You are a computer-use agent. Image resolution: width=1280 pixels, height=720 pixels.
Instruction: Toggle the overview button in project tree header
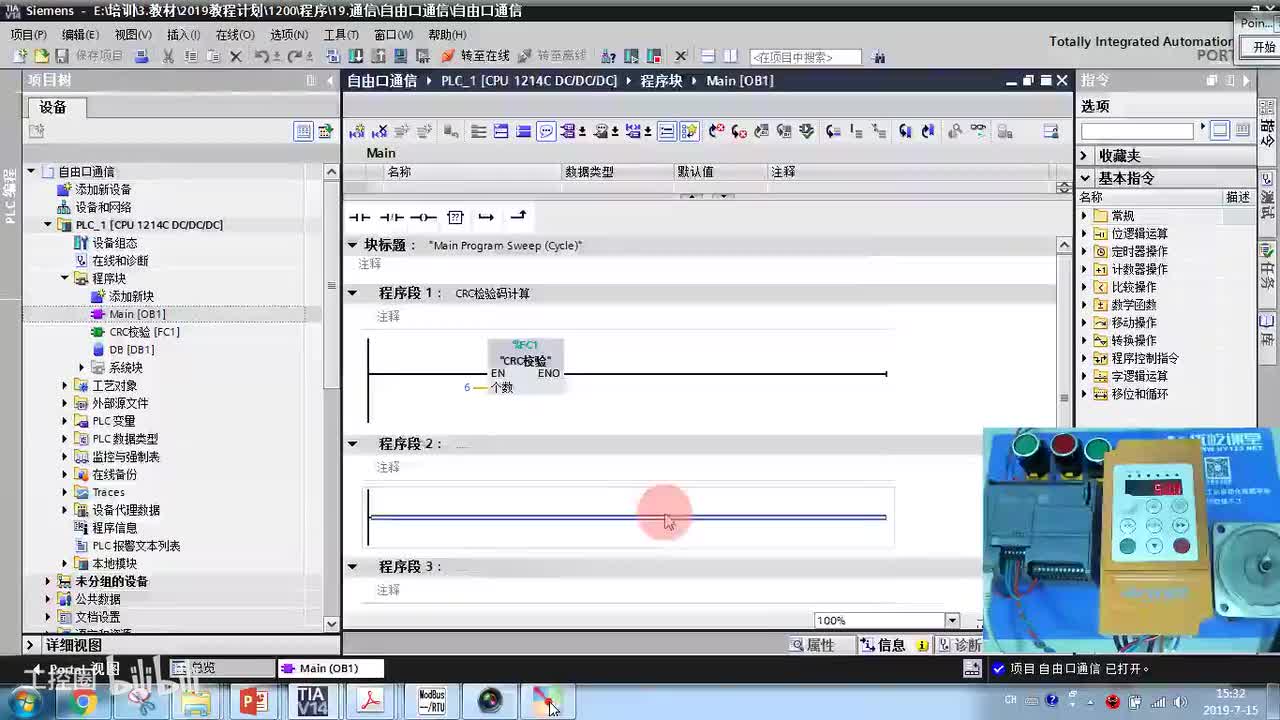303,131
